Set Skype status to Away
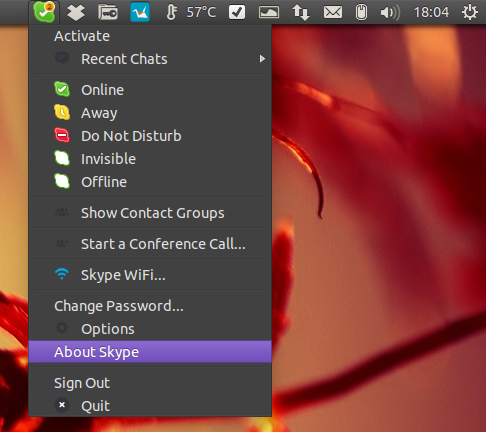 click(x=150, y=113)
